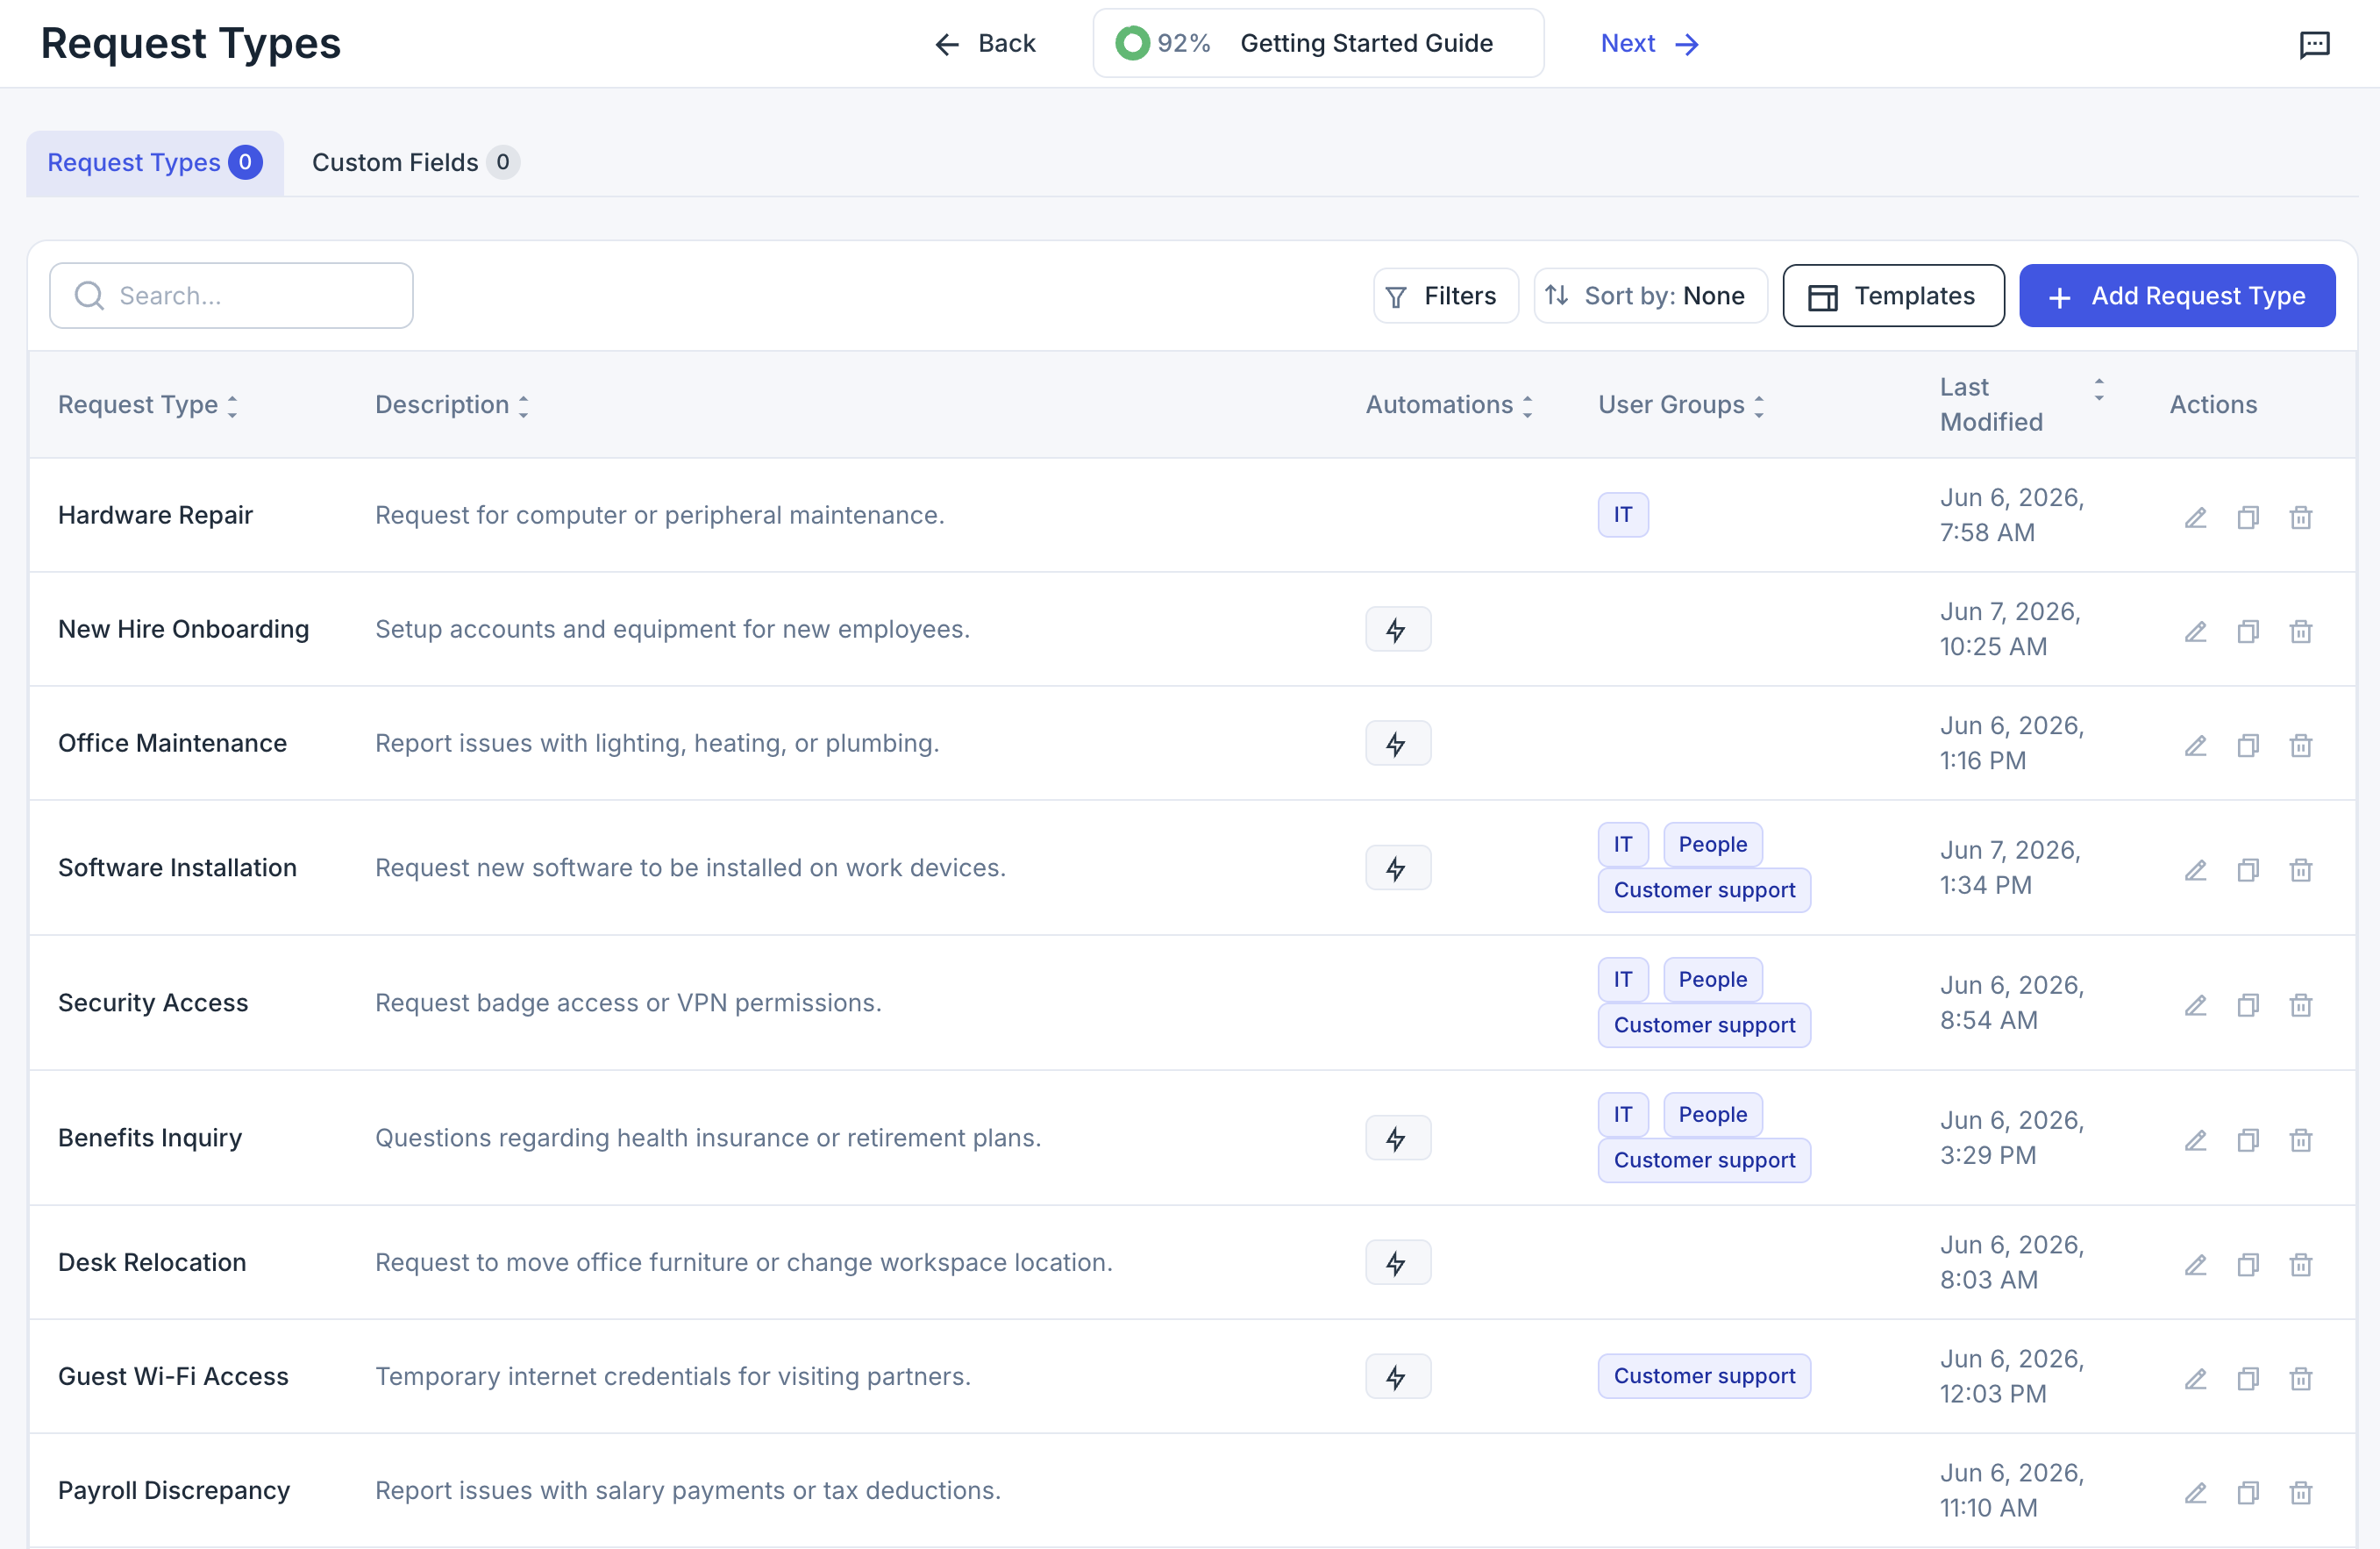Duplicate the Software Installation row
The image size is (2380, 1549).
tap(2248, 870)
